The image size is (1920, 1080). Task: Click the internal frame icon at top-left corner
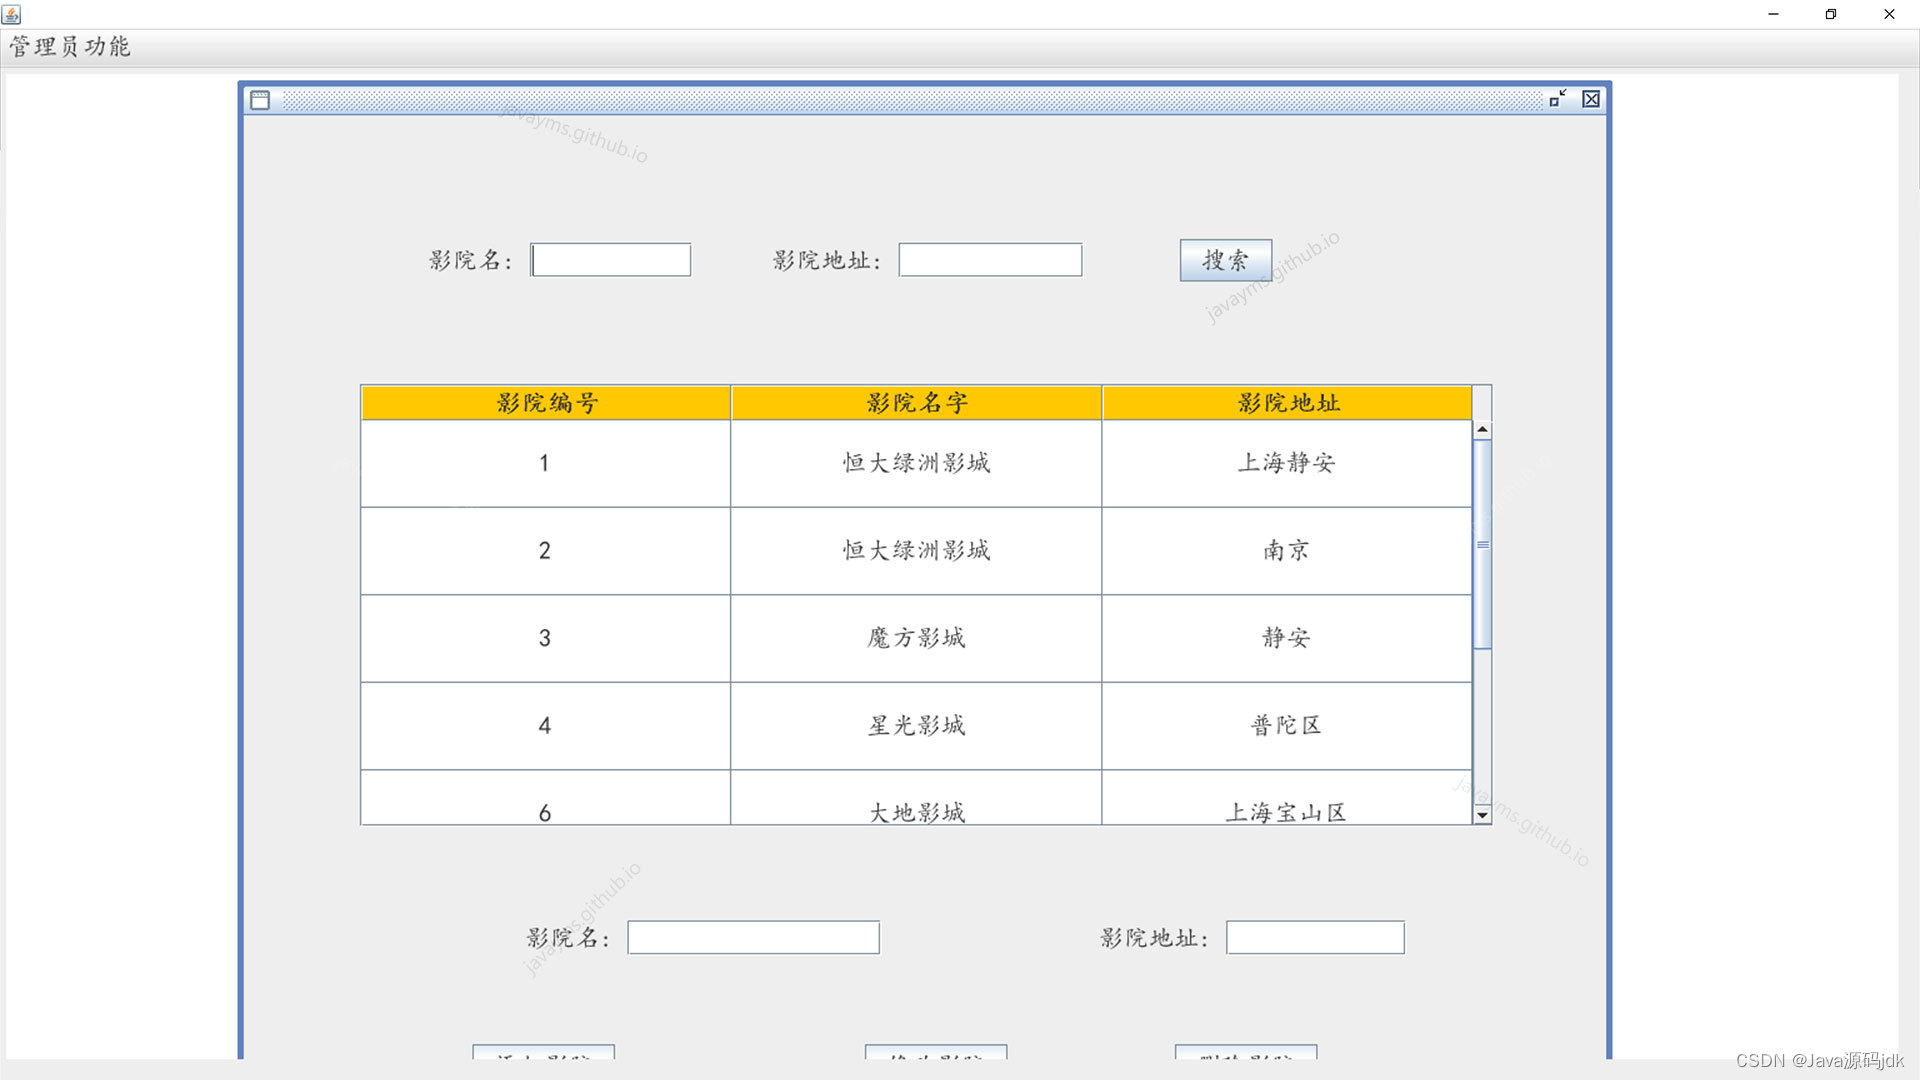coord(259,100)
